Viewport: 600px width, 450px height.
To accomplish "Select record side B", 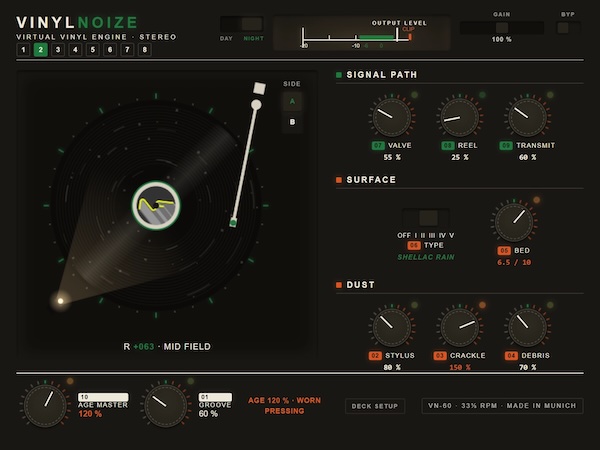I will point(292,122).
